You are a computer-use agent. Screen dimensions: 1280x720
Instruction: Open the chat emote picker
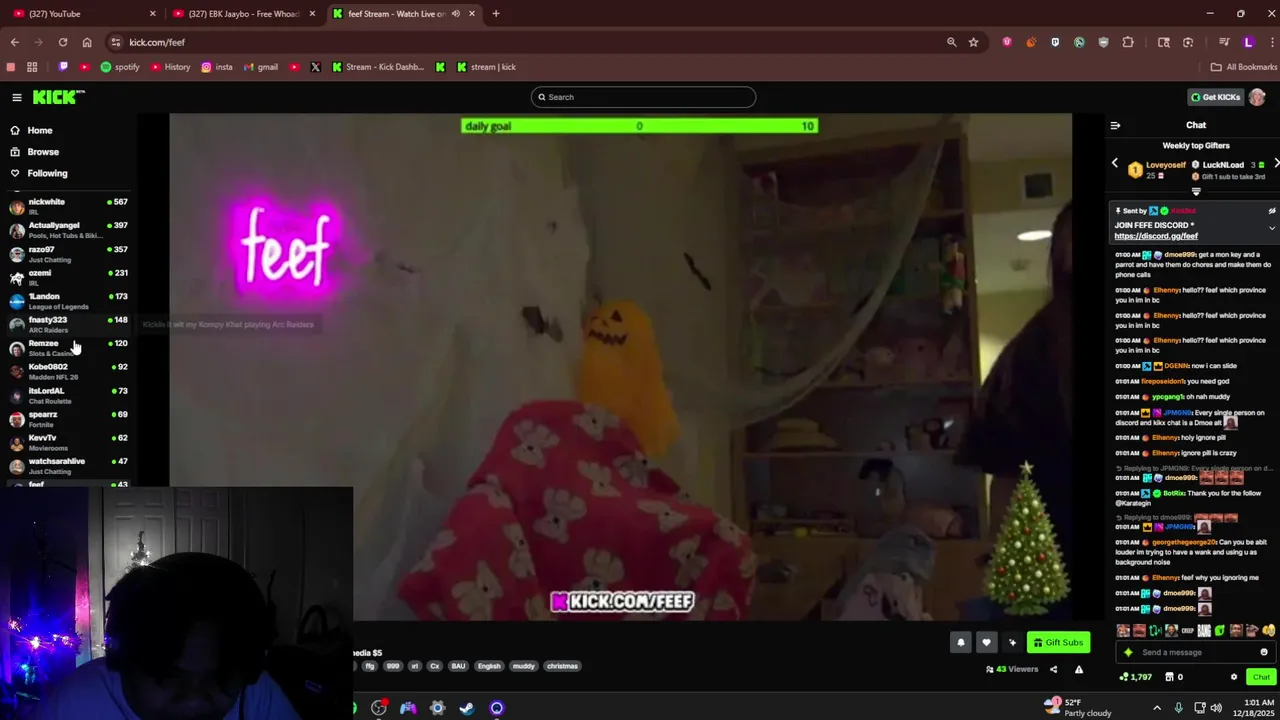tap(1264, 652)
